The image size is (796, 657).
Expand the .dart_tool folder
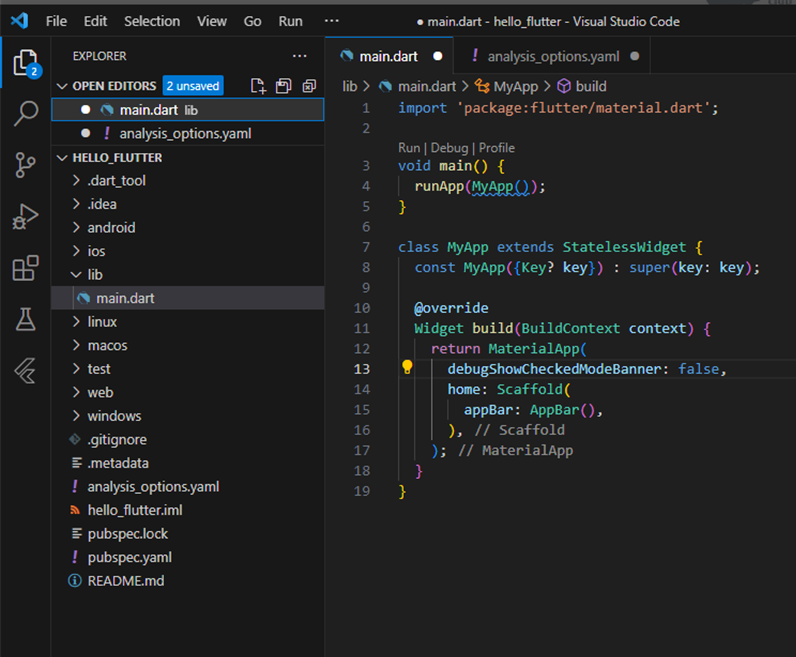[76, 180]
